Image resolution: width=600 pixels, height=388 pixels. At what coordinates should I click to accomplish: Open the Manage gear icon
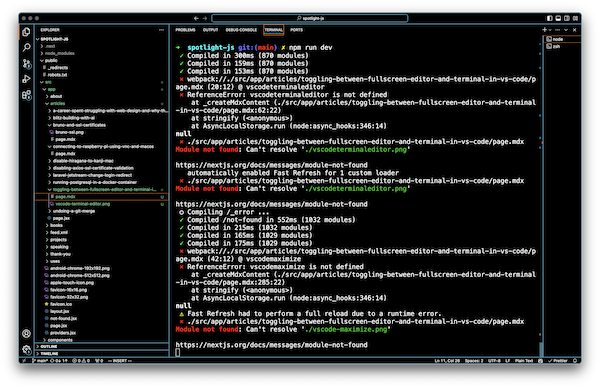coord(26,349)
